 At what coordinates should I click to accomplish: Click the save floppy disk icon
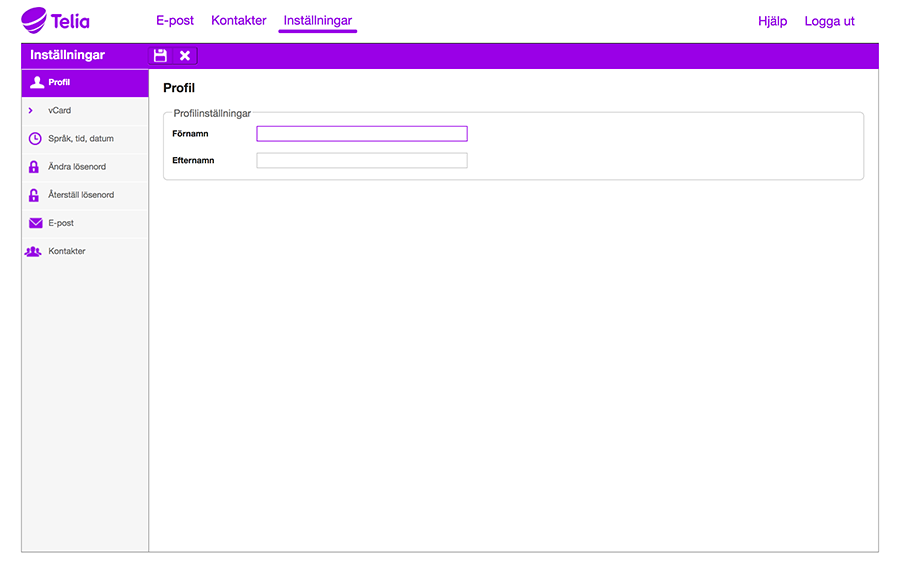160,56
